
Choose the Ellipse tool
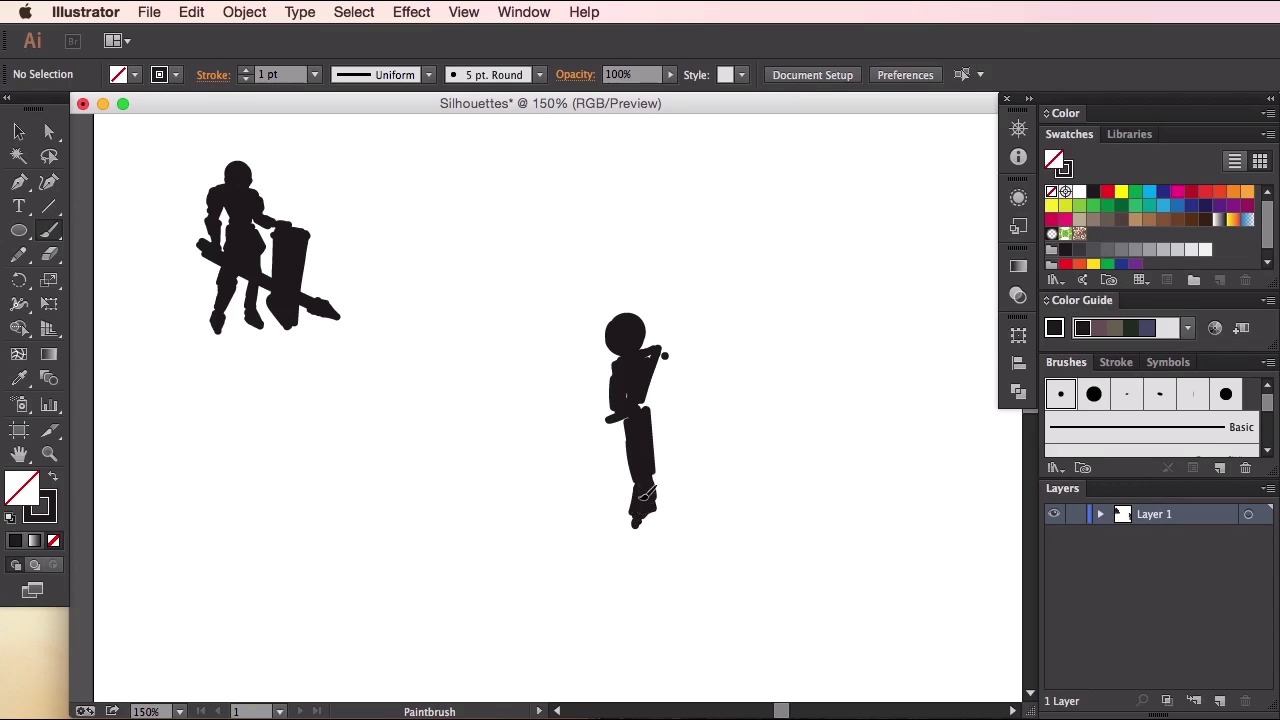click(x=19, y=230)
